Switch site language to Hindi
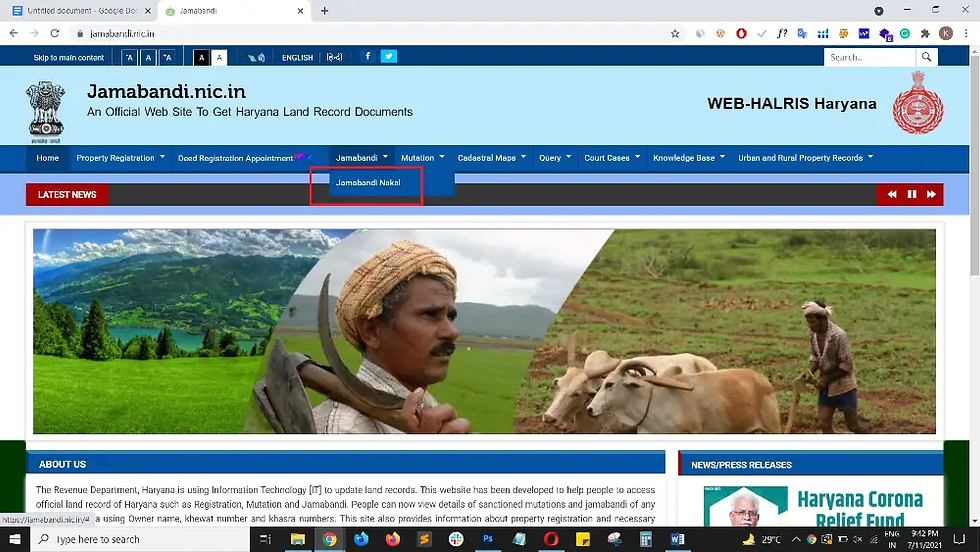Screen dimensions: 980x552 coord(334,57)
